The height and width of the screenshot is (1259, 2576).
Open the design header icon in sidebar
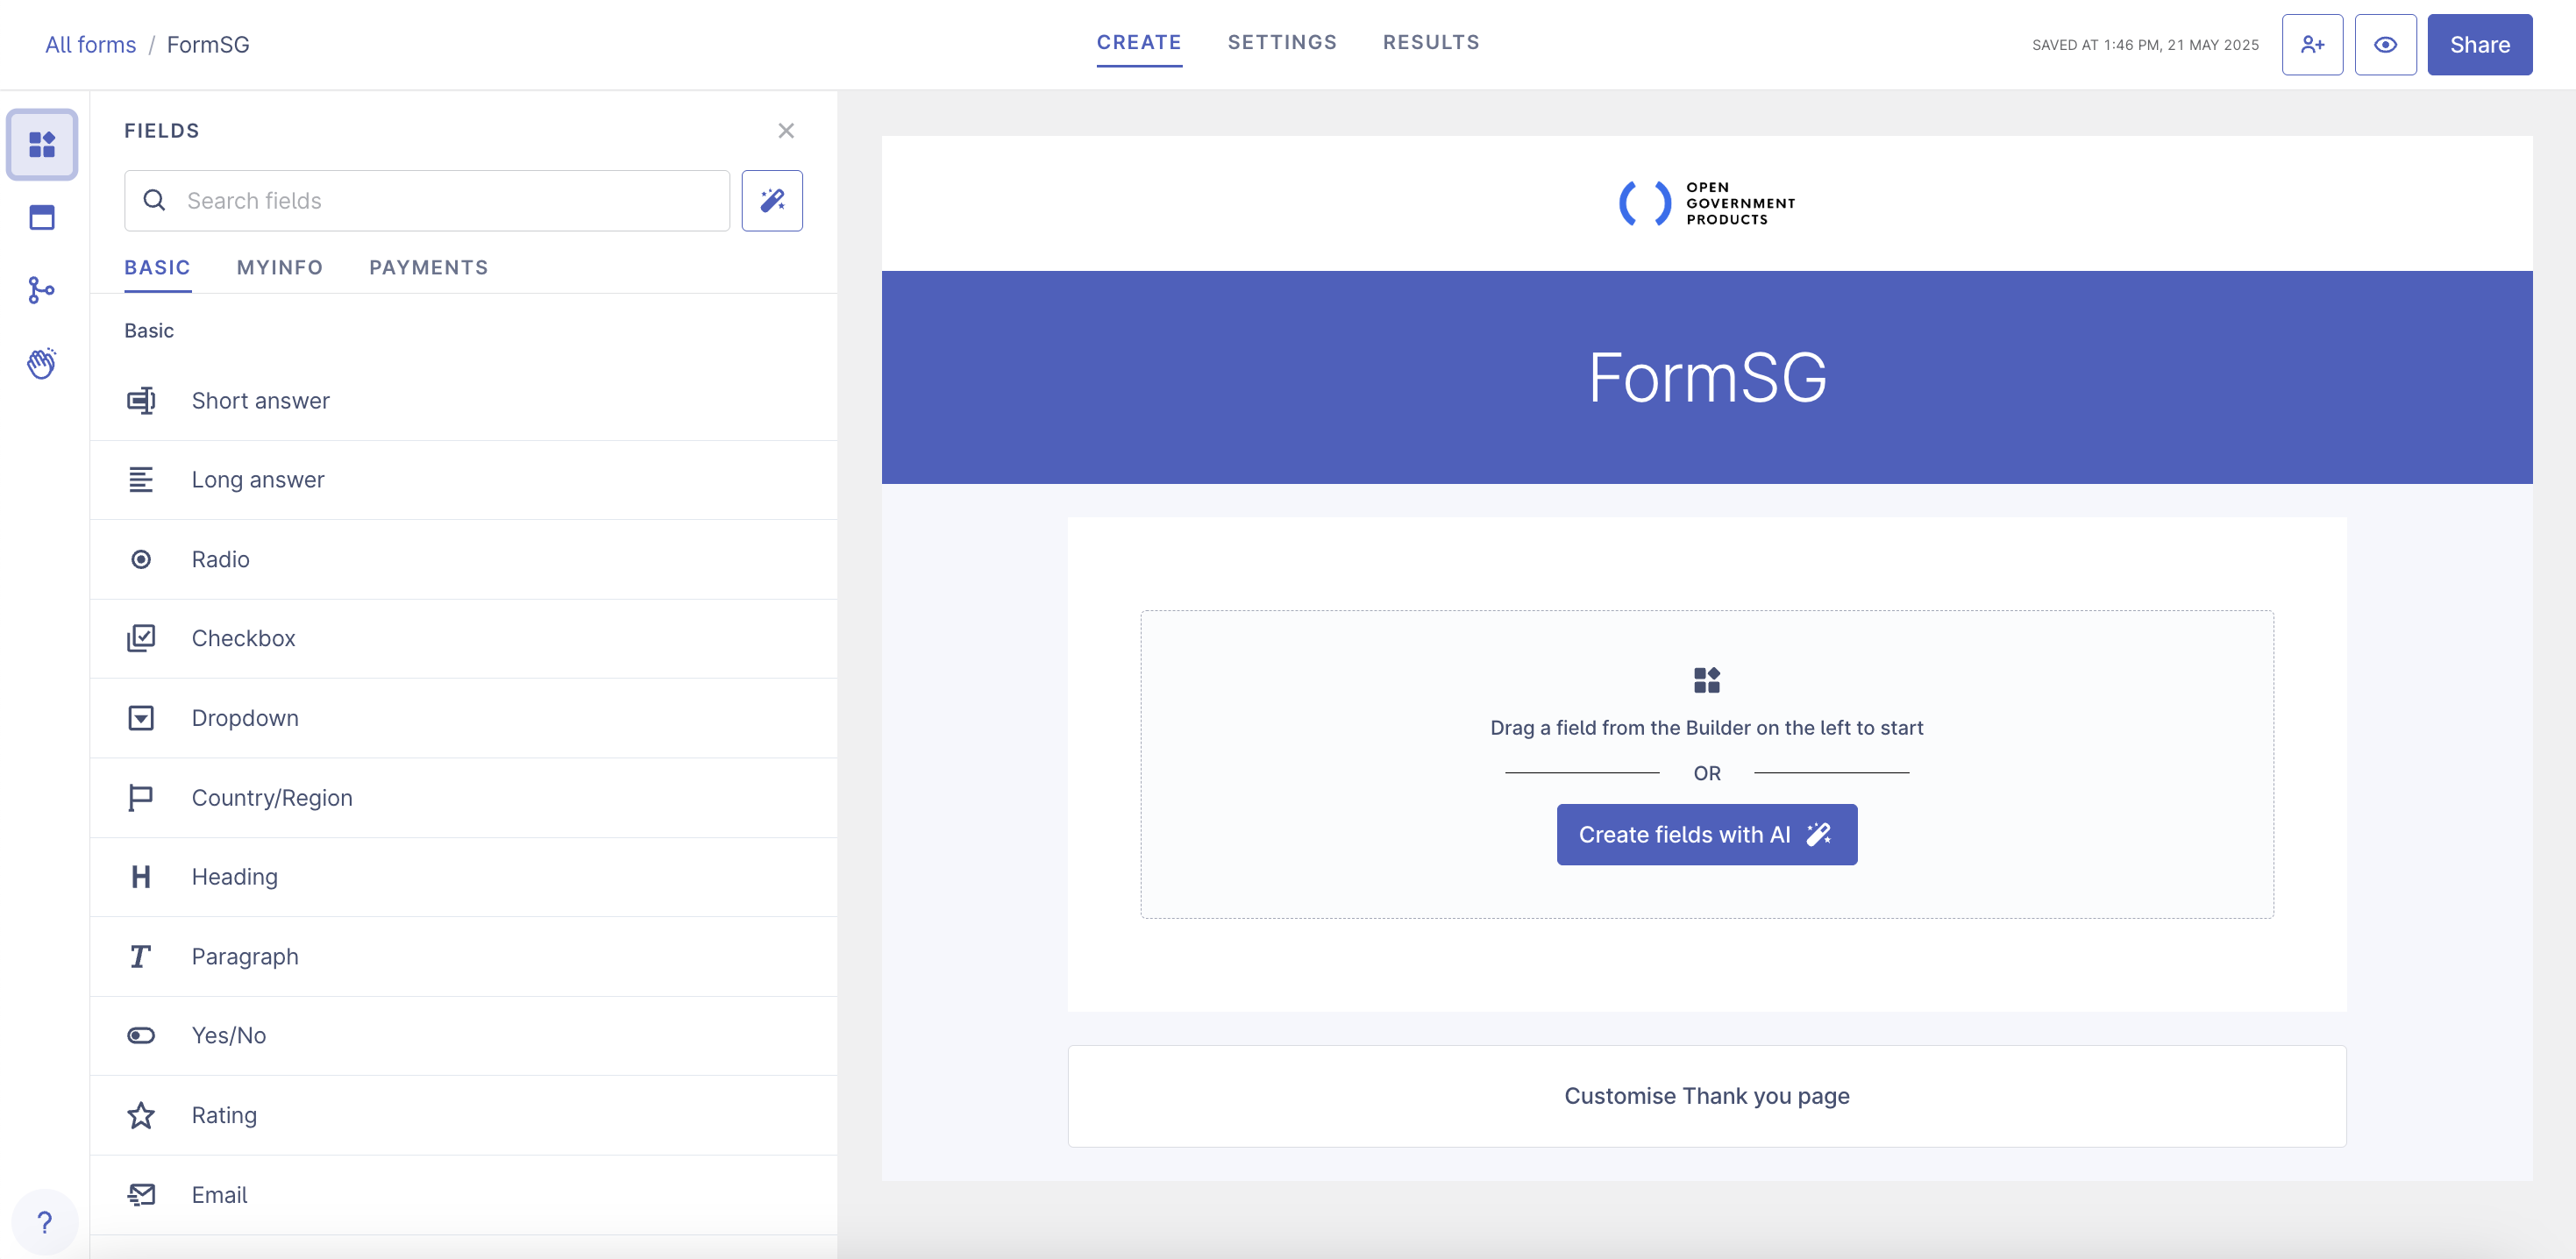point(42,217)
